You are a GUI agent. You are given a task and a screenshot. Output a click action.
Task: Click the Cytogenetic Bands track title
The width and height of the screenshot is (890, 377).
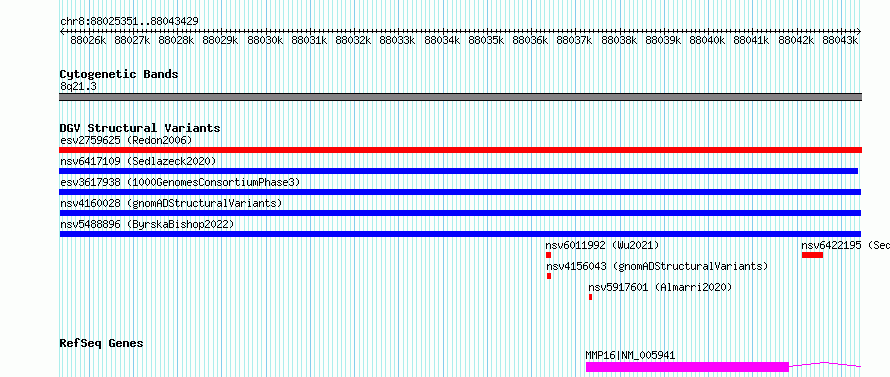[119, 74]
